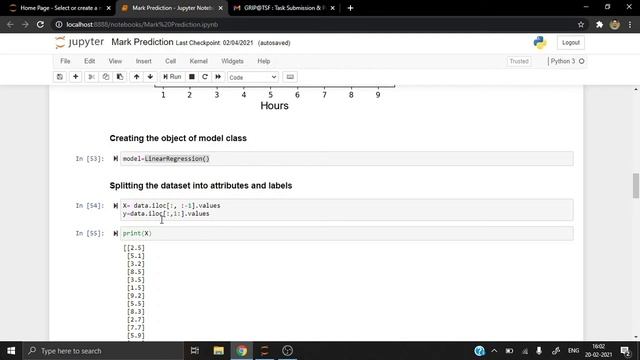Open Task View on the taskbar
This screenshot has height=360, width=640.
coord(195,351)
